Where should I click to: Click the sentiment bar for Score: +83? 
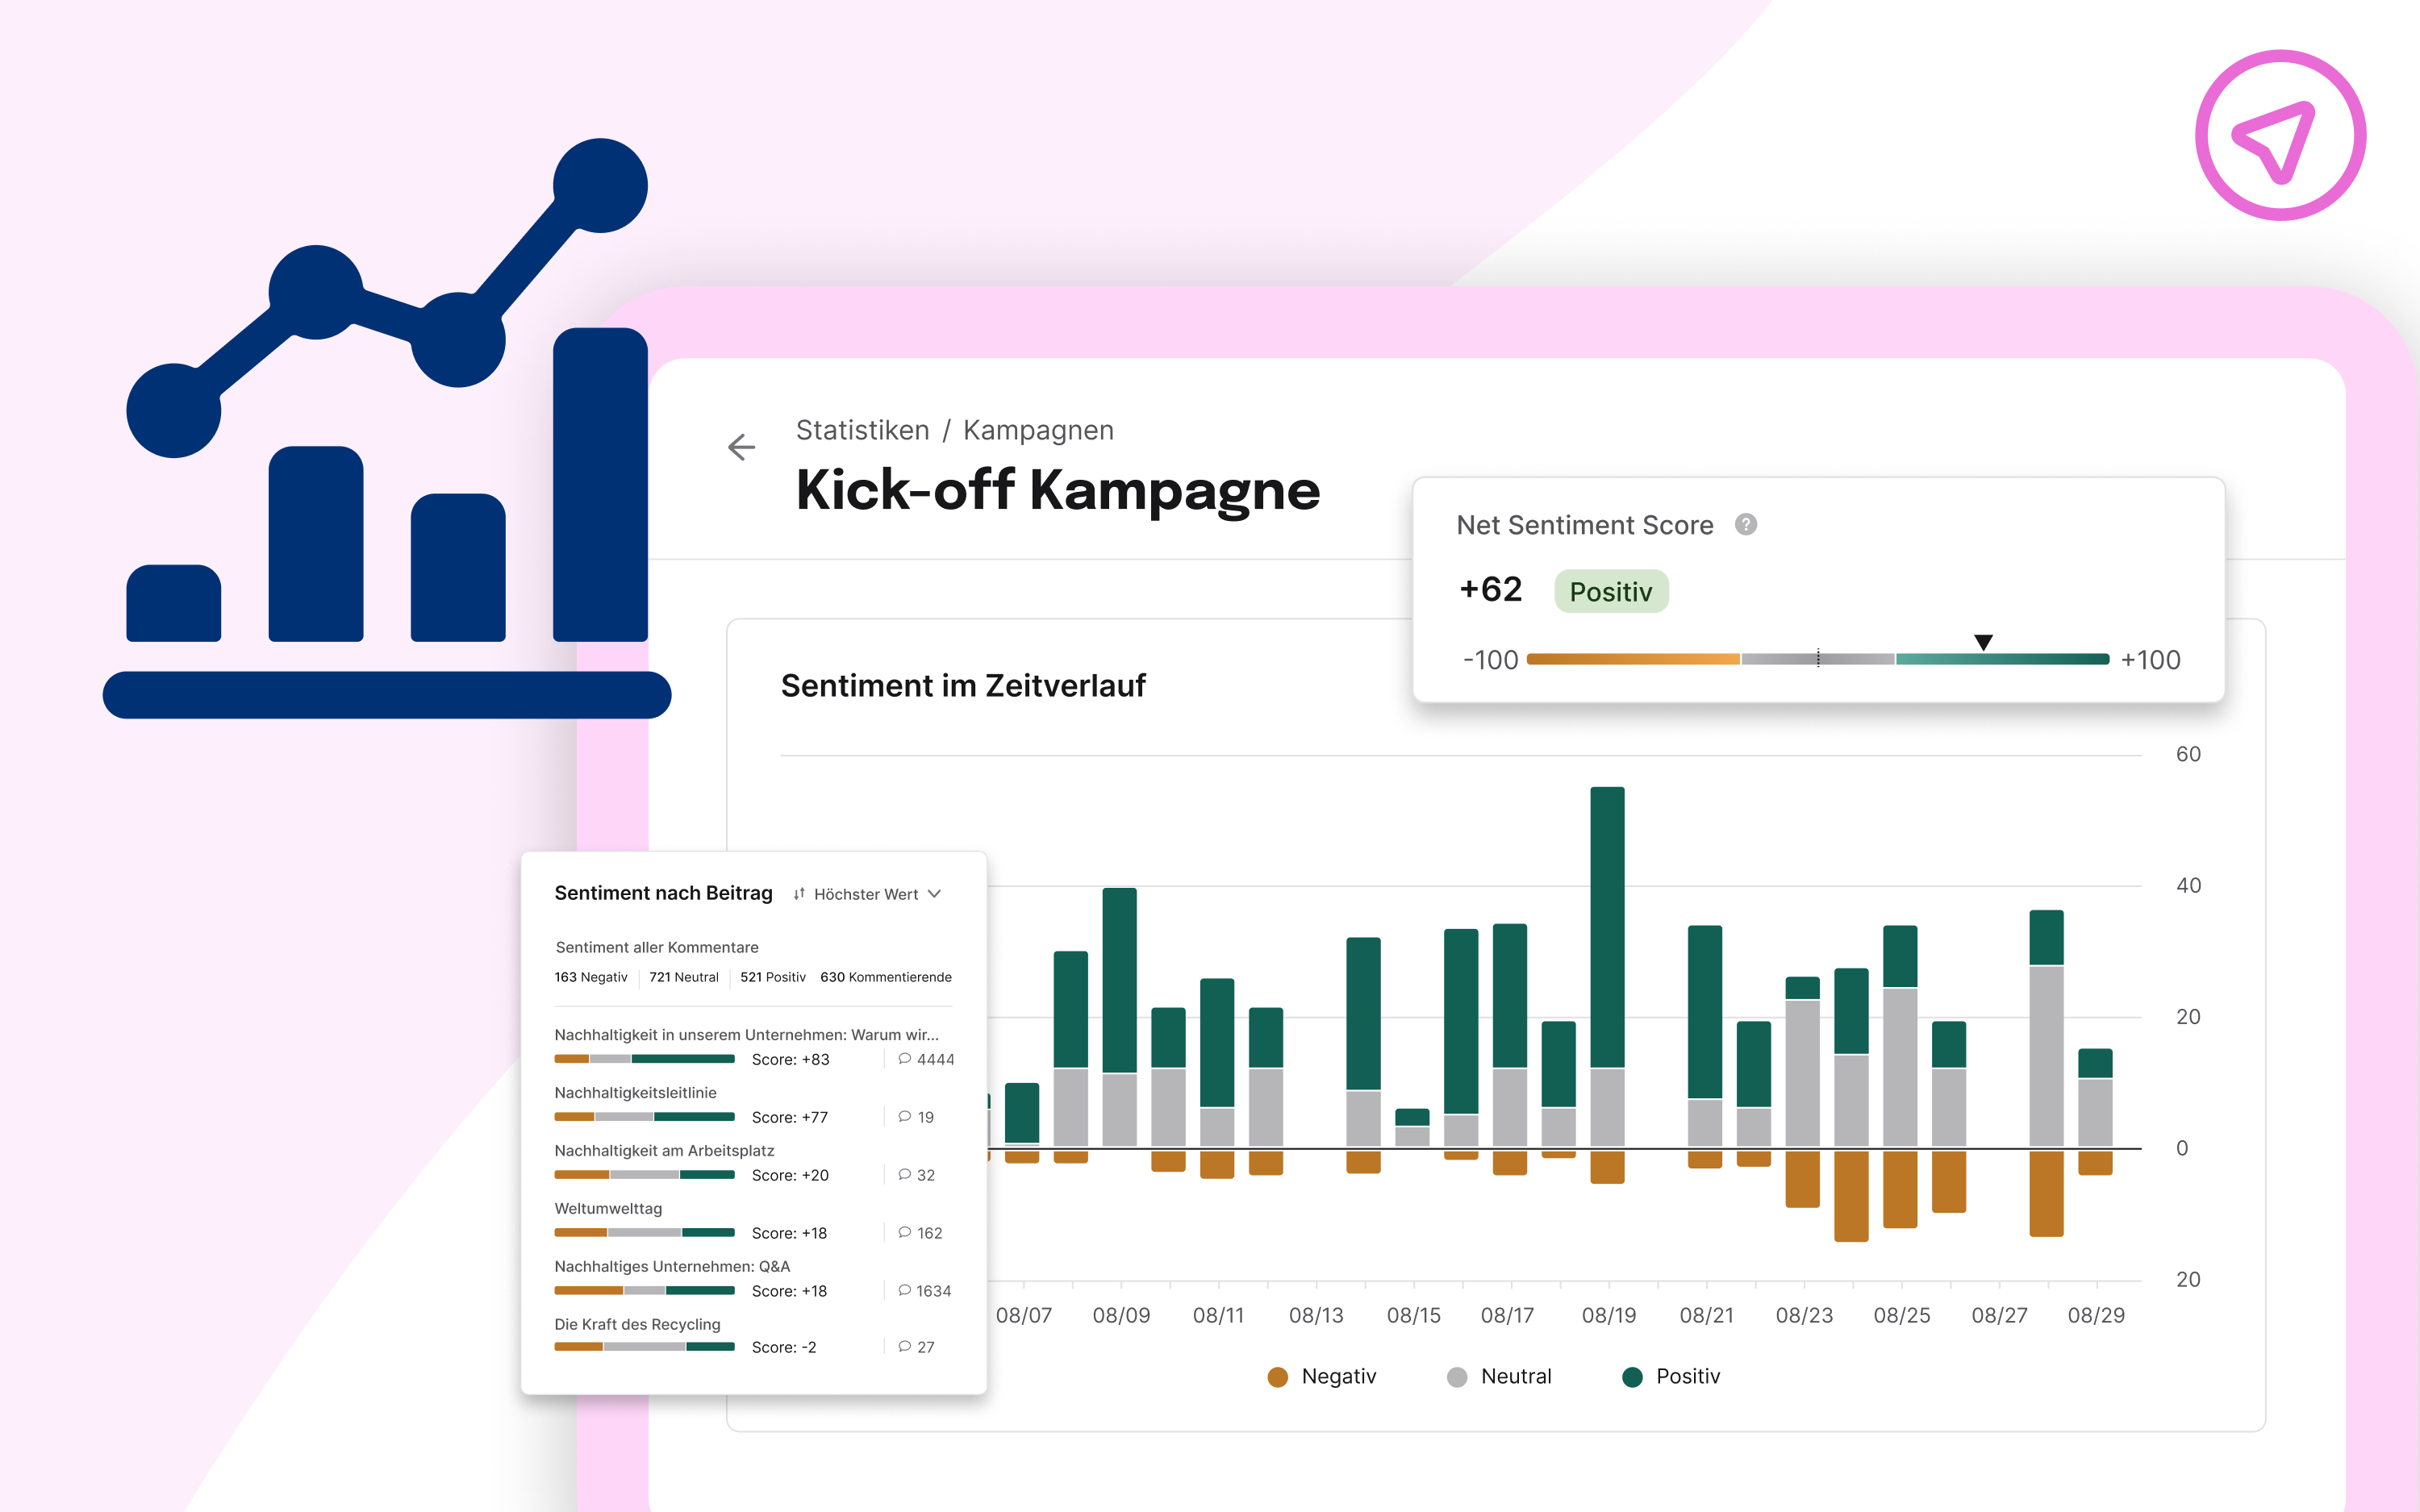[644, 1059]
